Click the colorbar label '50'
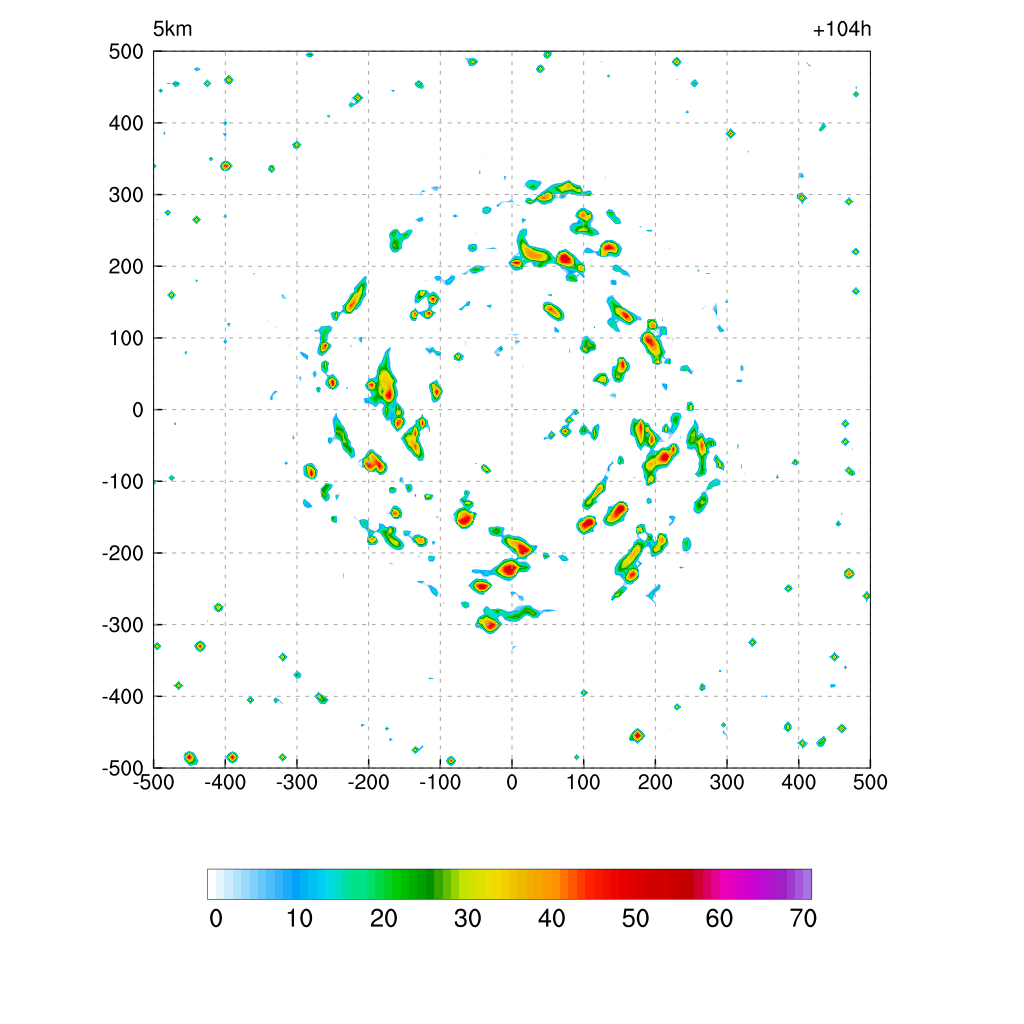Viewport: 1024px width, 1024px height. [x=635, y=919]
